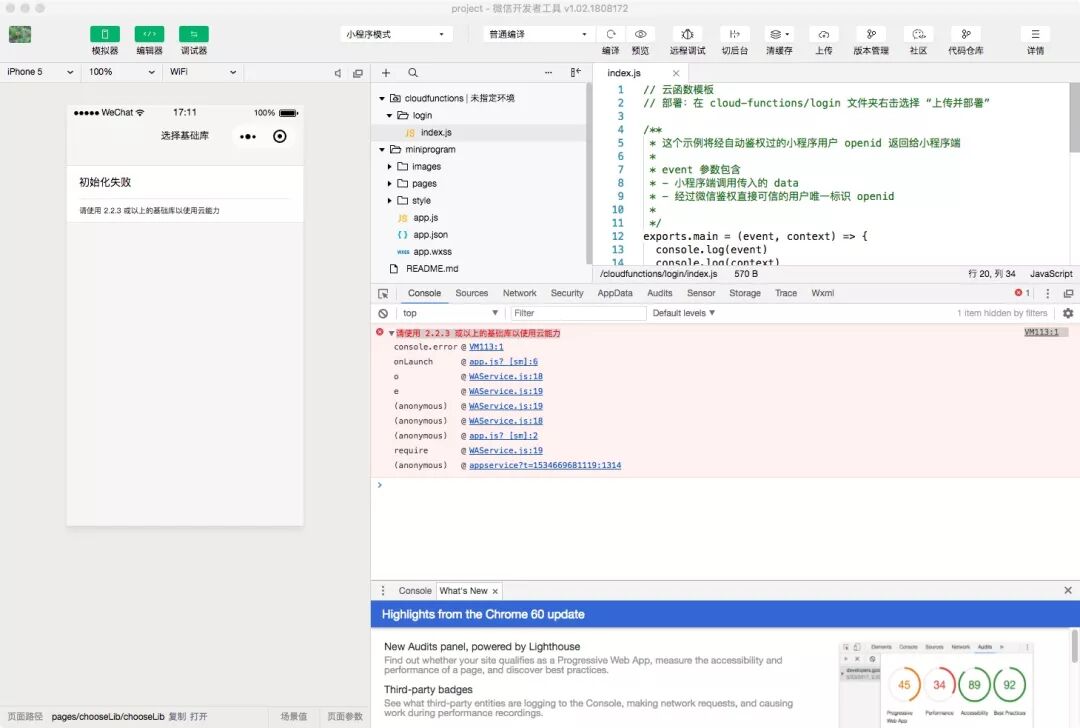This screenshot has height=728, width=1080.
Task: Open the WAService.js:18 link beside the 'o' row
Action: click(506, 377)
